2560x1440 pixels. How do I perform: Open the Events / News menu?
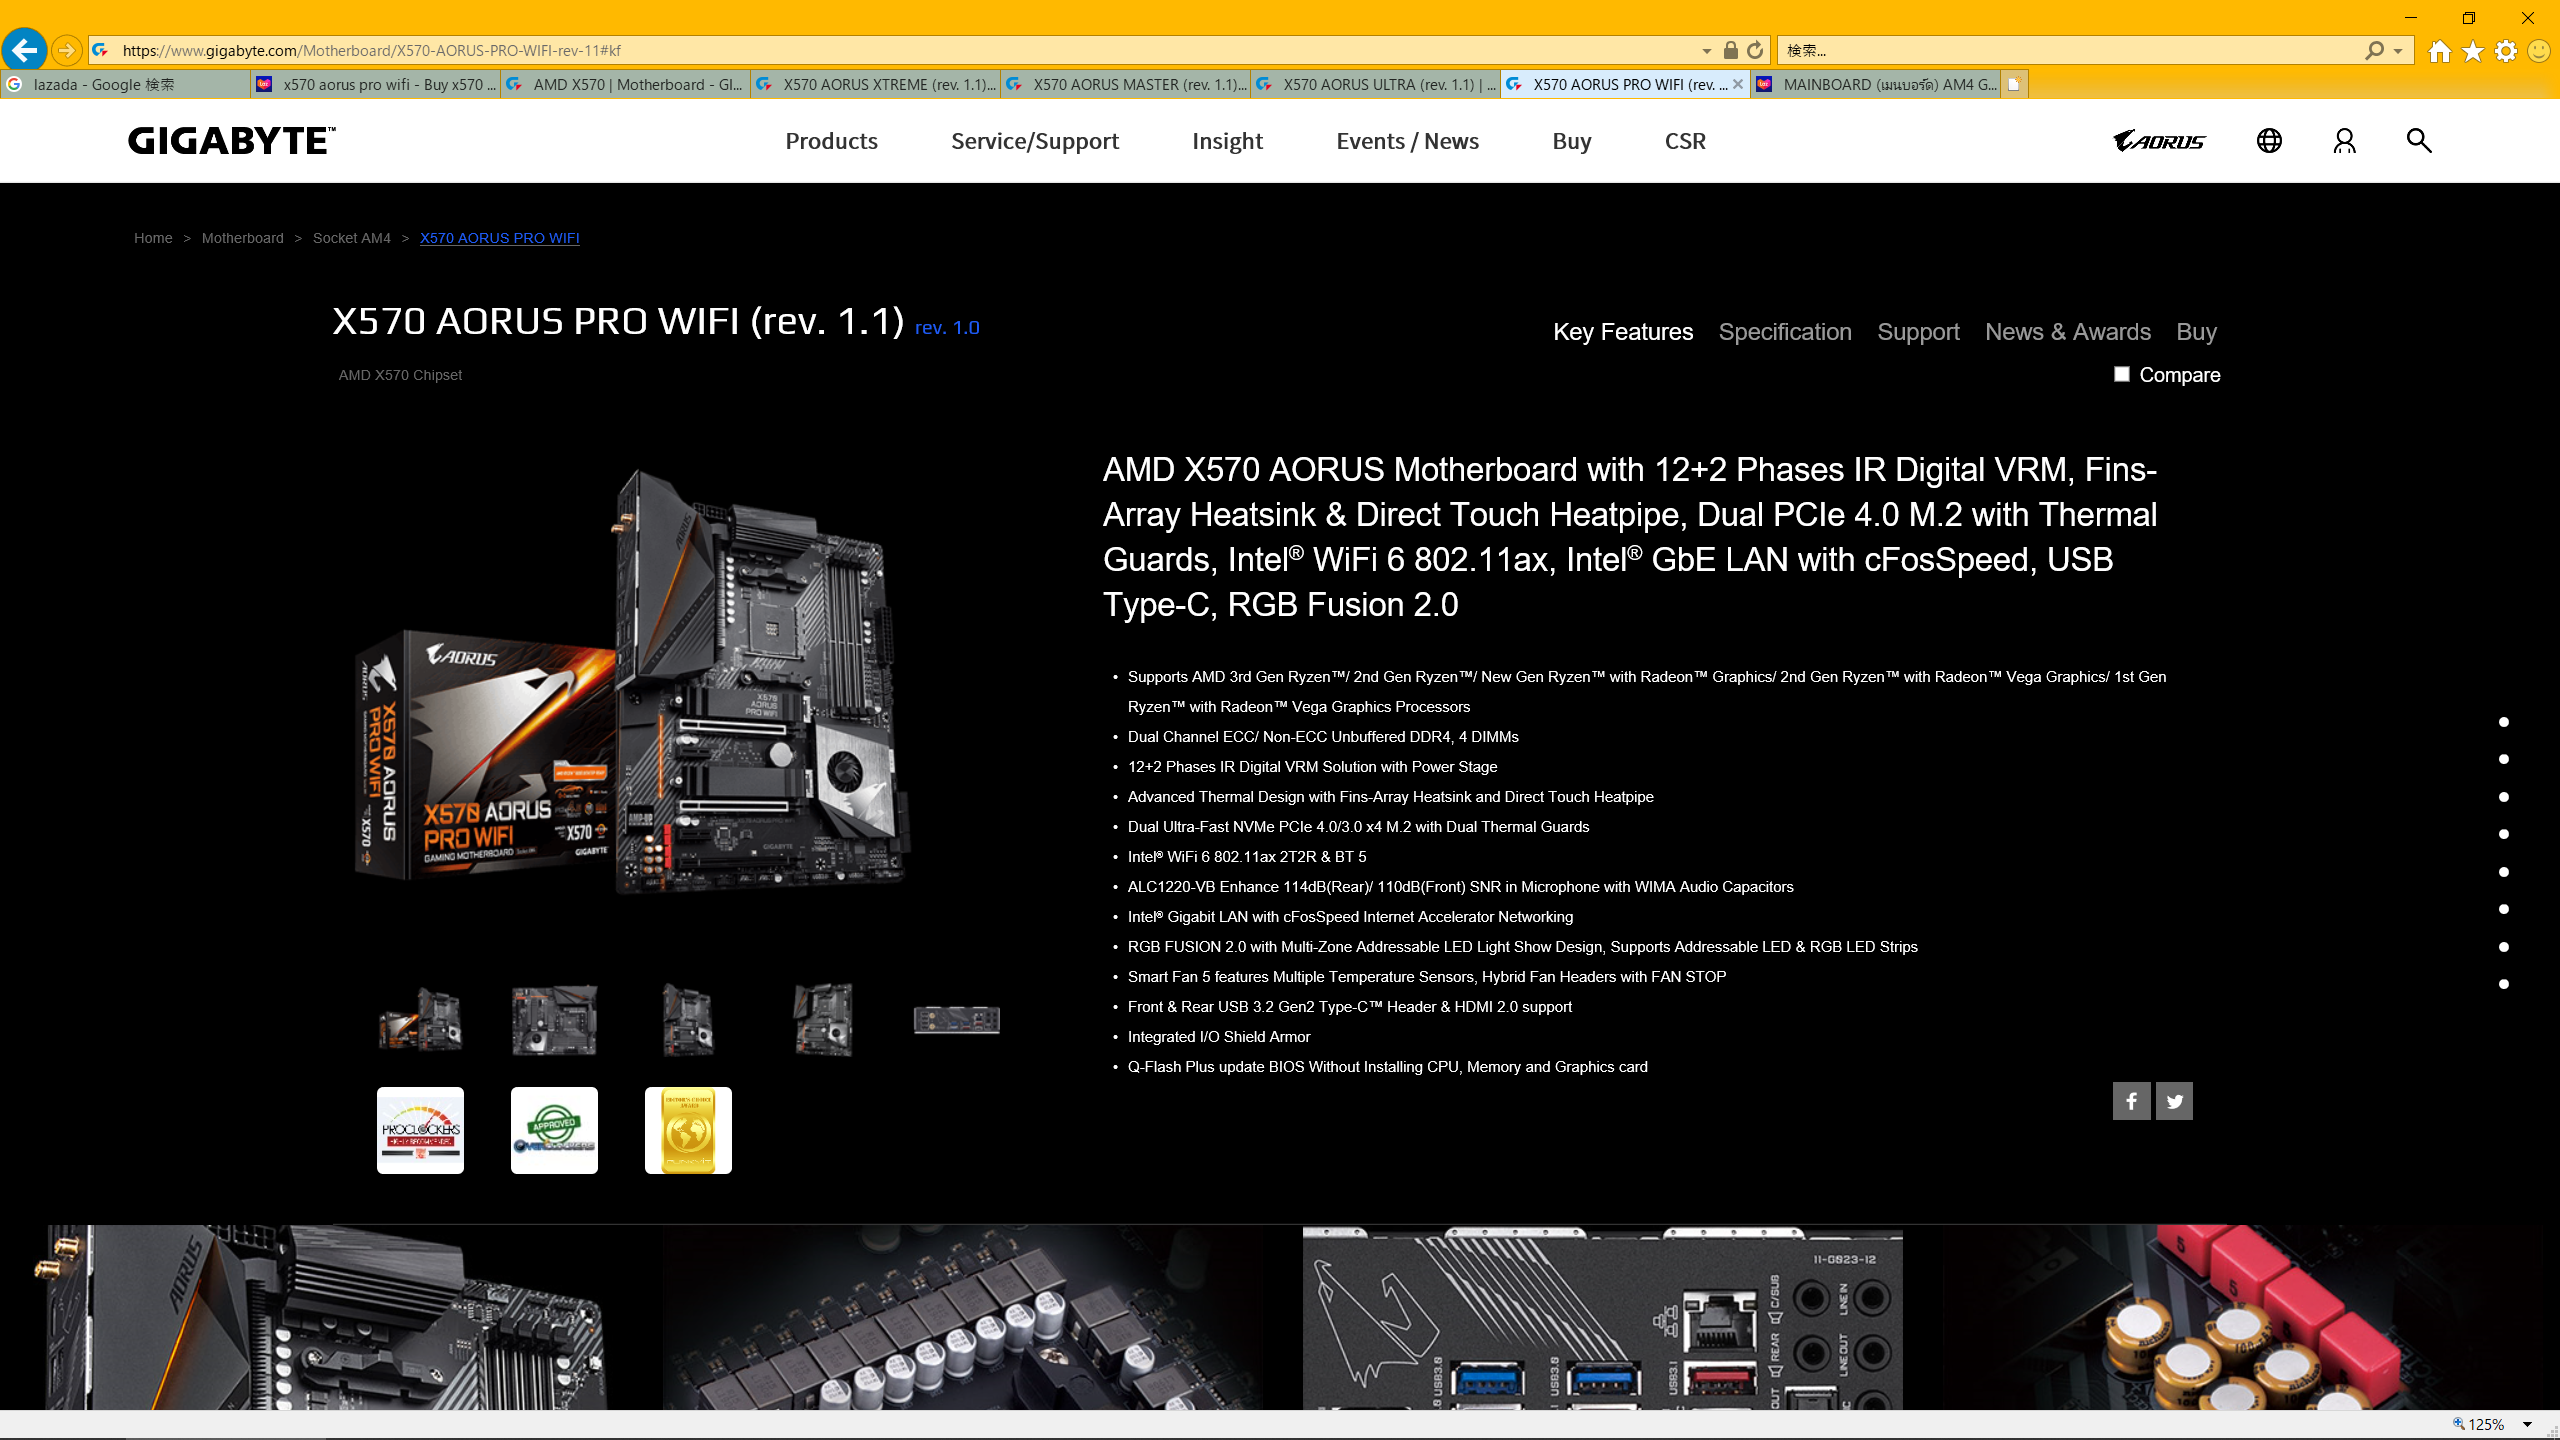tap(1408, 141)
